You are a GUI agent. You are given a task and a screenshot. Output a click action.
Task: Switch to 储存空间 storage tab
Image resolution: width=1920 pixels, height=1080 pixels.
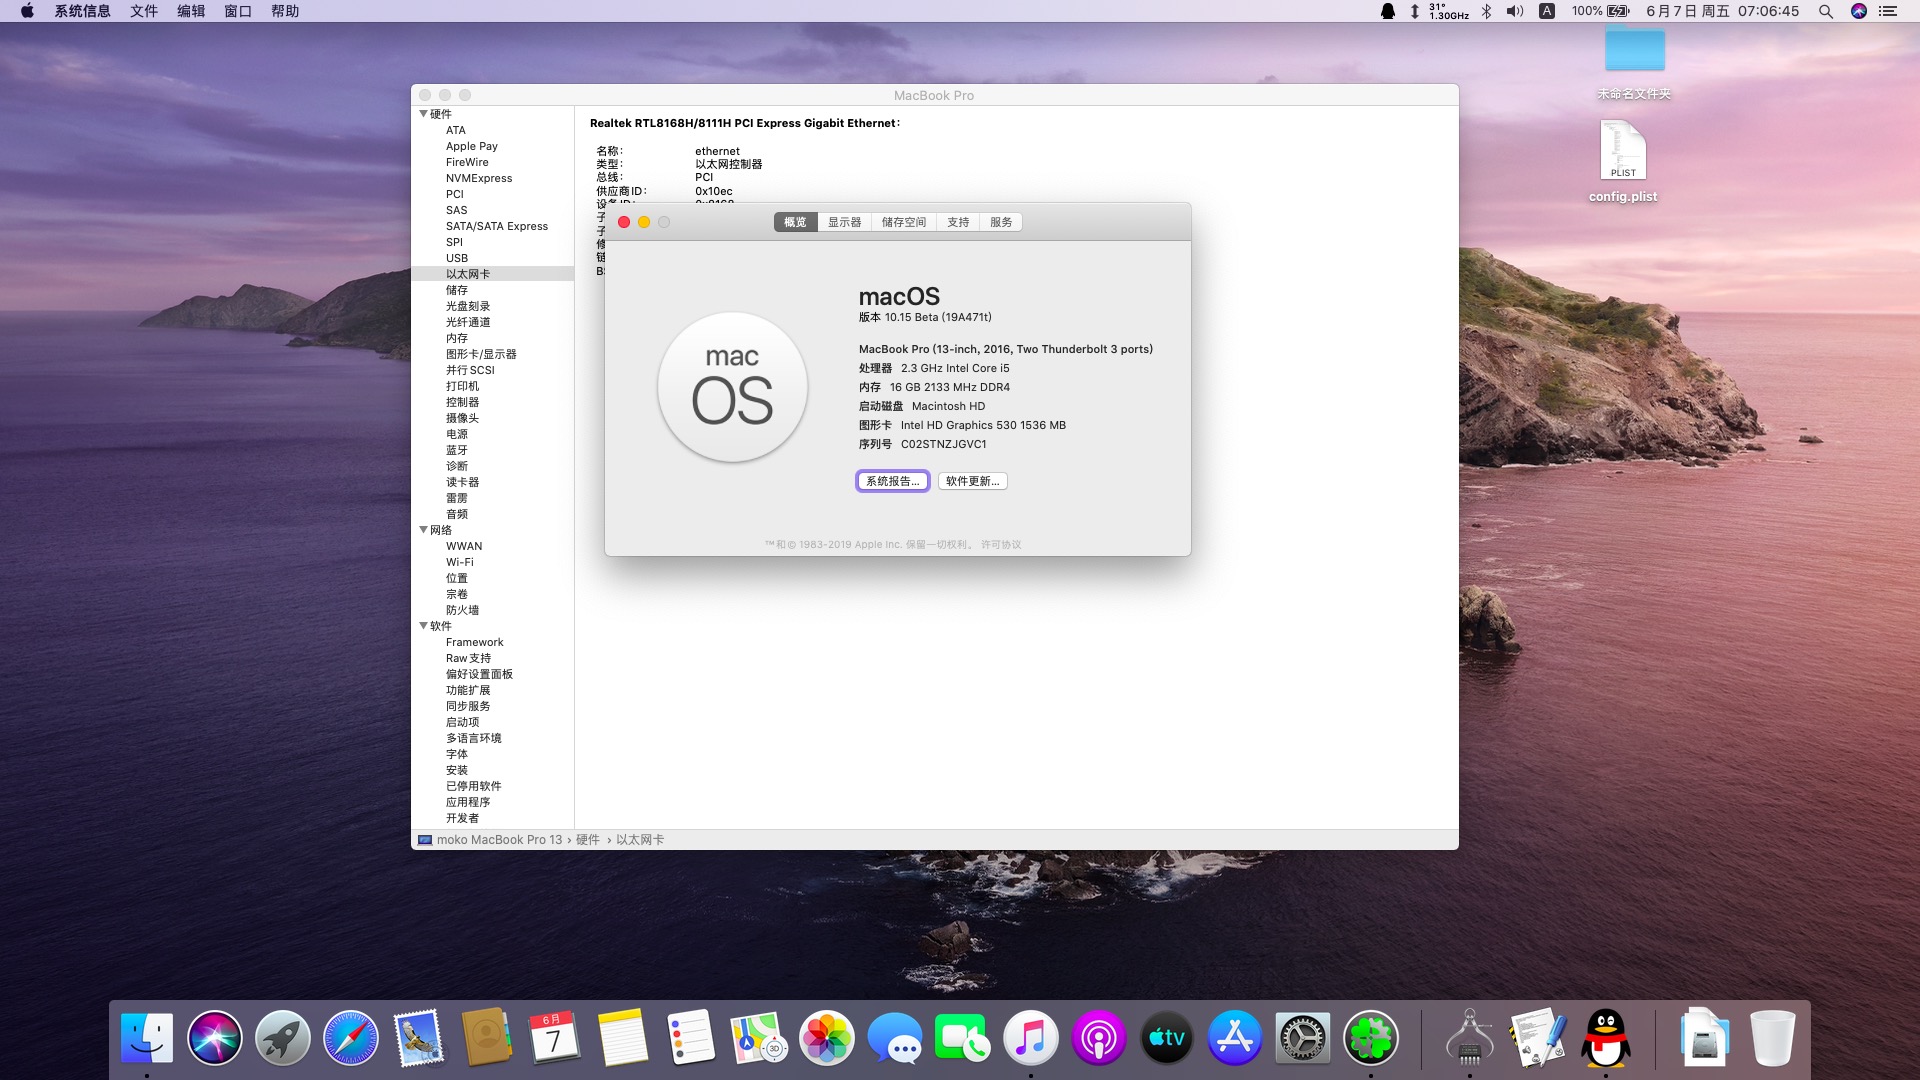click(x=904, y=222)
